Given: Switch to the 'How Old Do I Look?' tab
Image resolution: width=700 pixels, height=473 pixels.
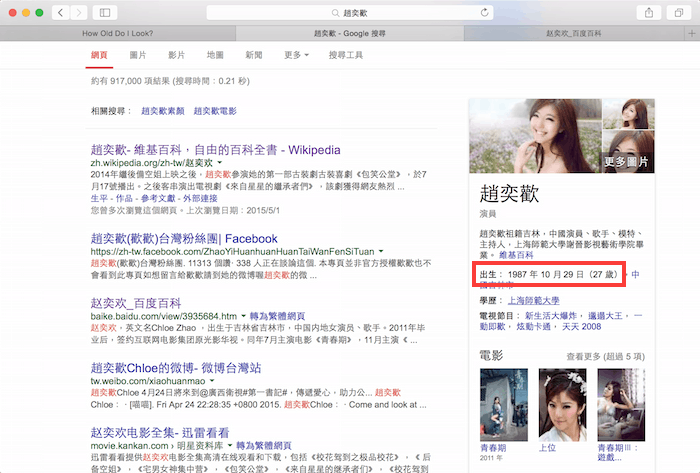Looking at the screenshot, I should tap(117, 33).
